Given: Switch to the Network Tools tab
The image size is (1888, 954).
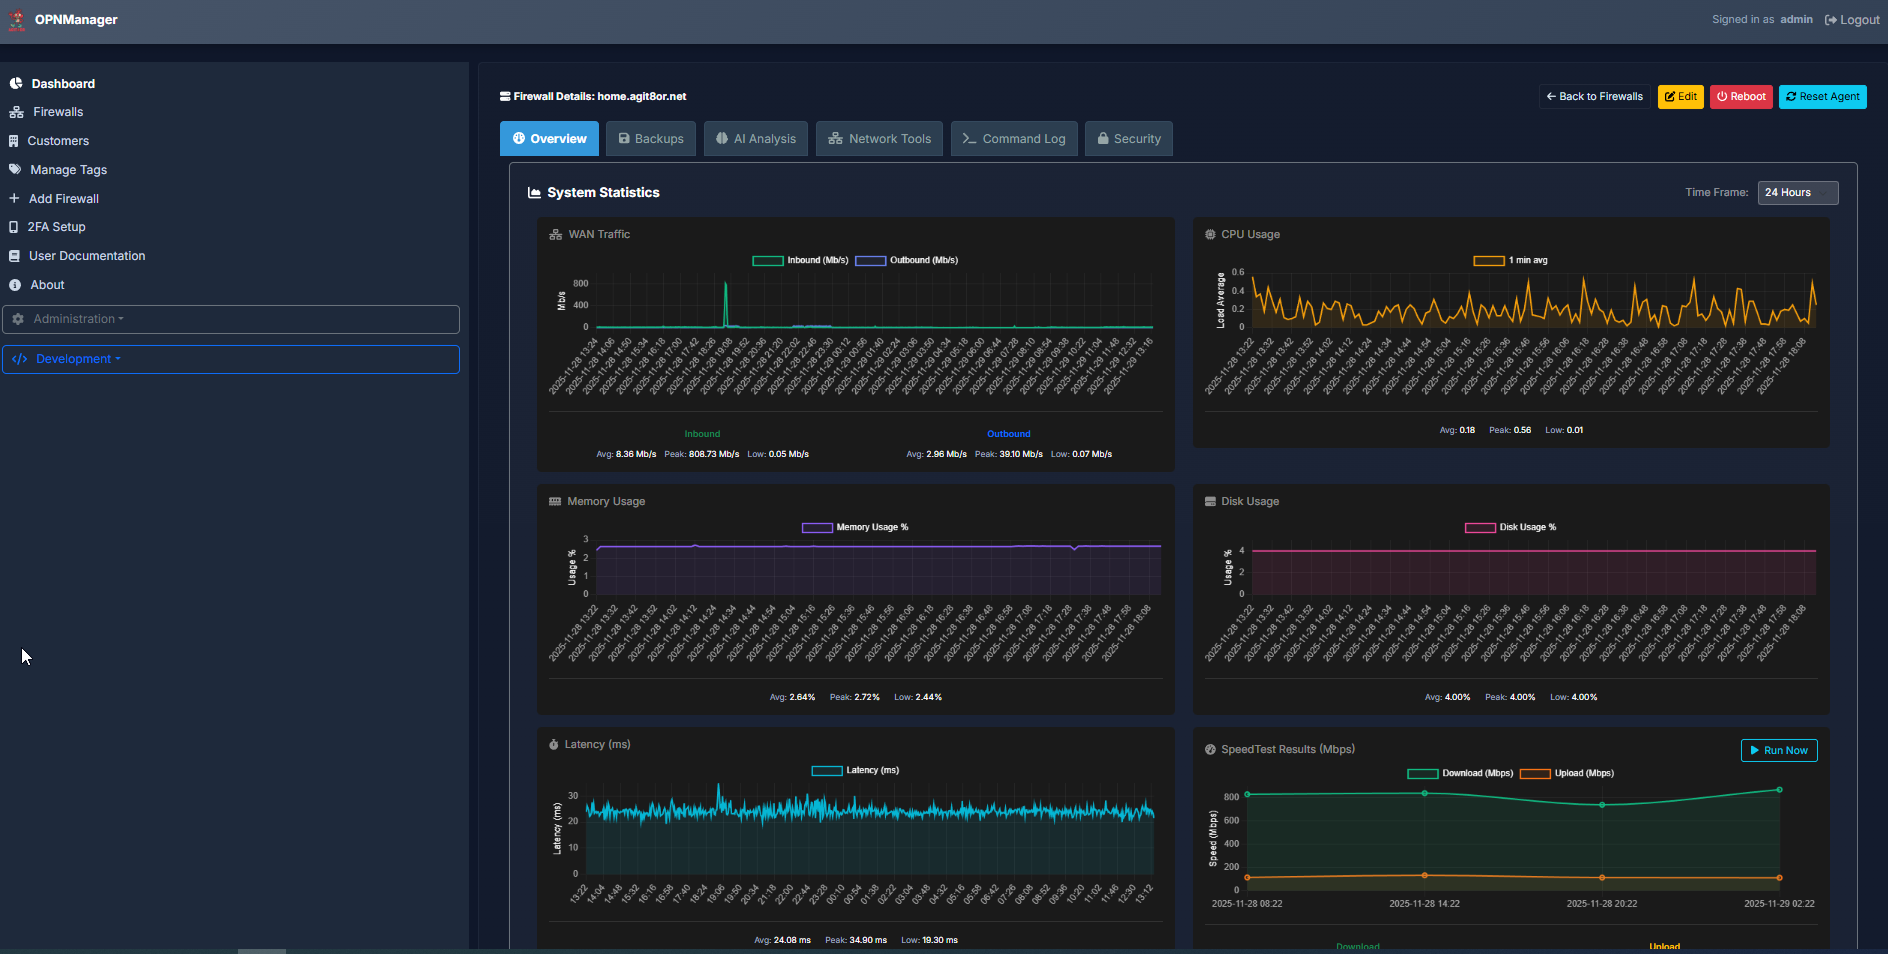Looking at the screenshot, I should click(x=879, y=139).
